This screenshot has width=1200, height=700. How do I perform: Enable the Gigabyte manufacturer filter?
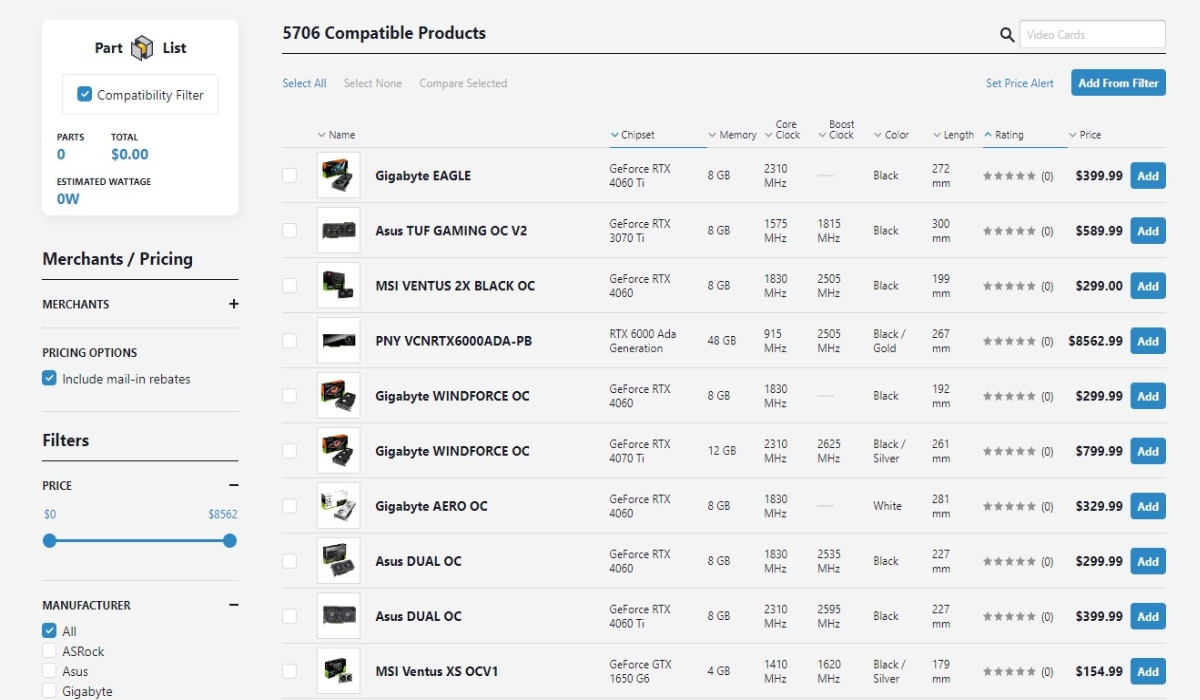point(47,690)
